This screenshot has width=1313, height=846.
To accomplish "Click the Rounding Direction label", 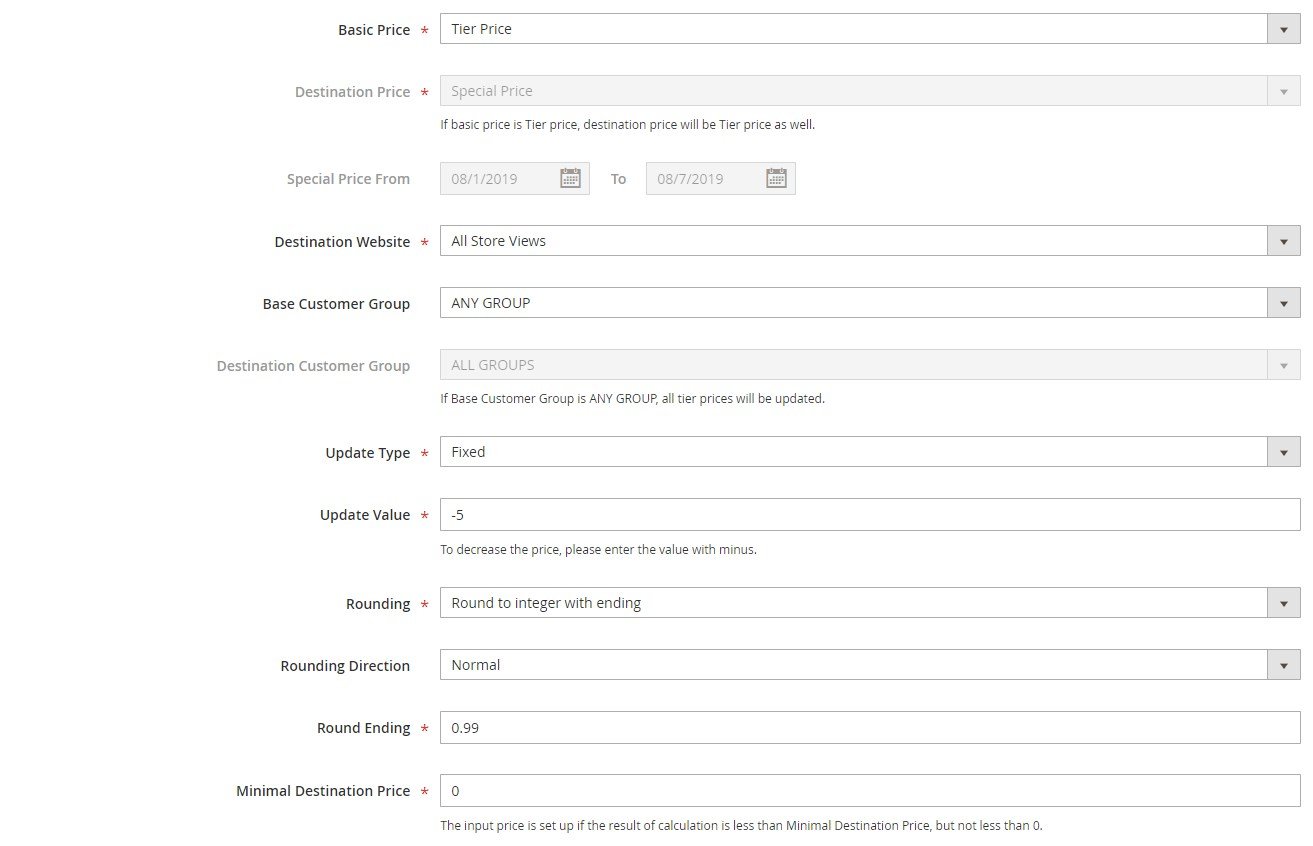I will pyautogui.click(x=345, y=666).
